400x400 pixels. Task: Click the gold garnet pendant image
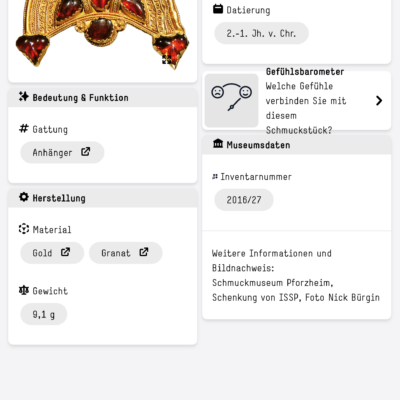tap(103, 33)
